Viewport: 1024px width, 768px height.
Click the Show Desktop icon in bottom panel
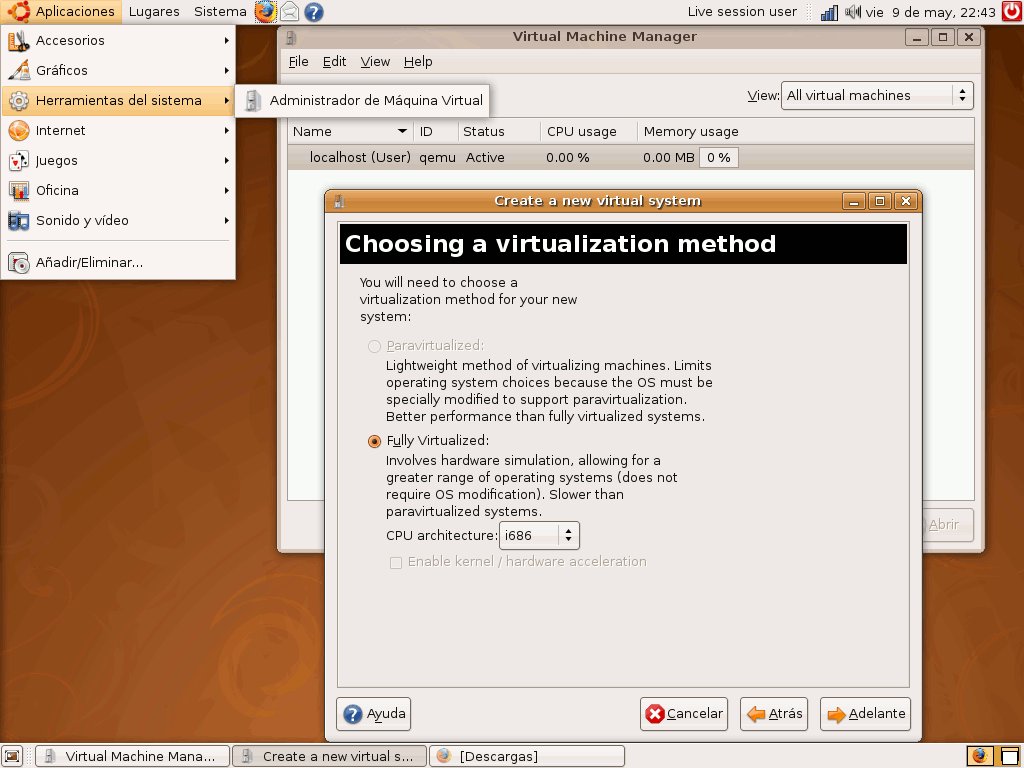(x=12, y=756)
